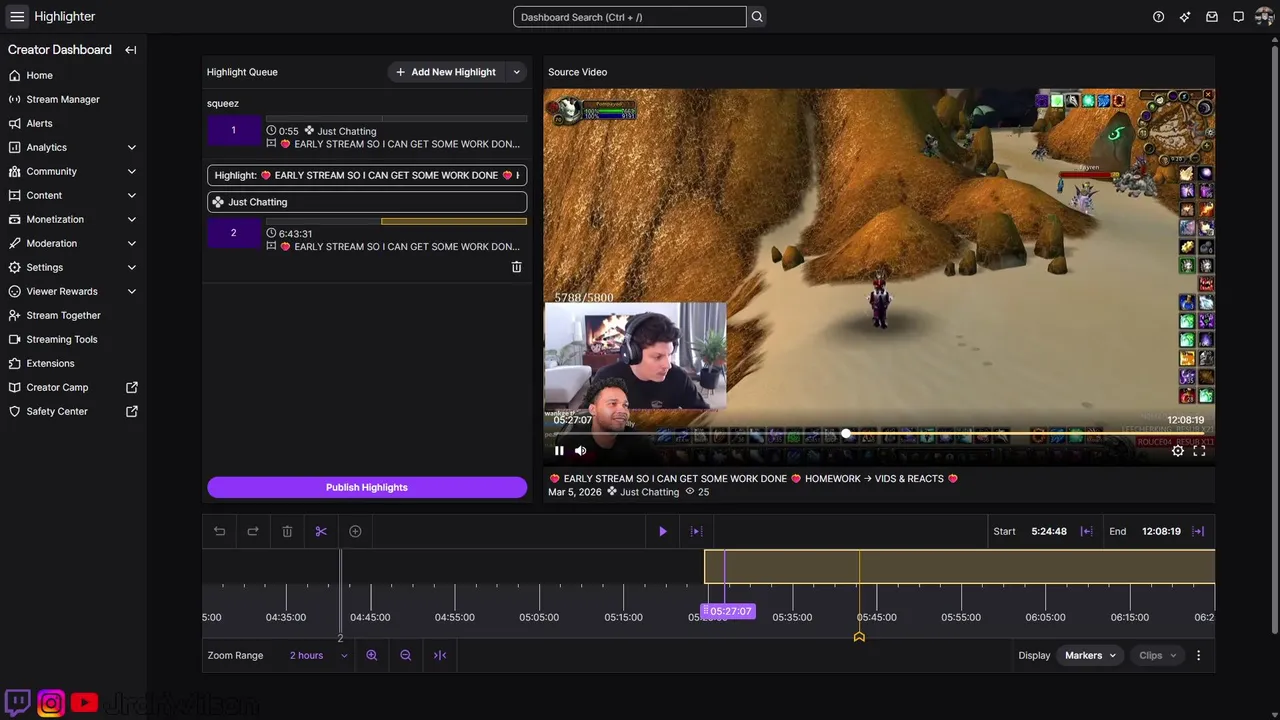Delete selected segment with toolbar trash icon
The height and width of the screenshot is (720, 1280).
coord(287,531)
